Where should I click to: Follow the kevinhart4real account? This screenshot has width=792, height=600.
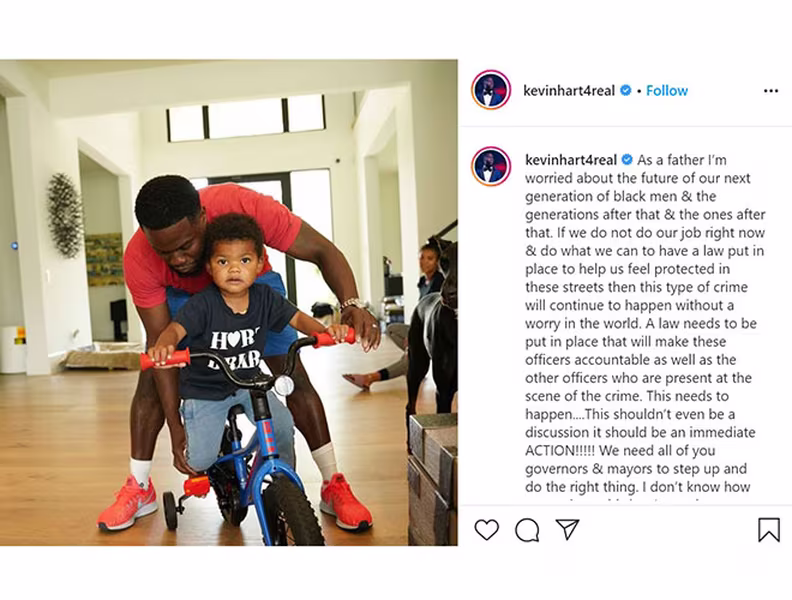(x=667, y=90)
